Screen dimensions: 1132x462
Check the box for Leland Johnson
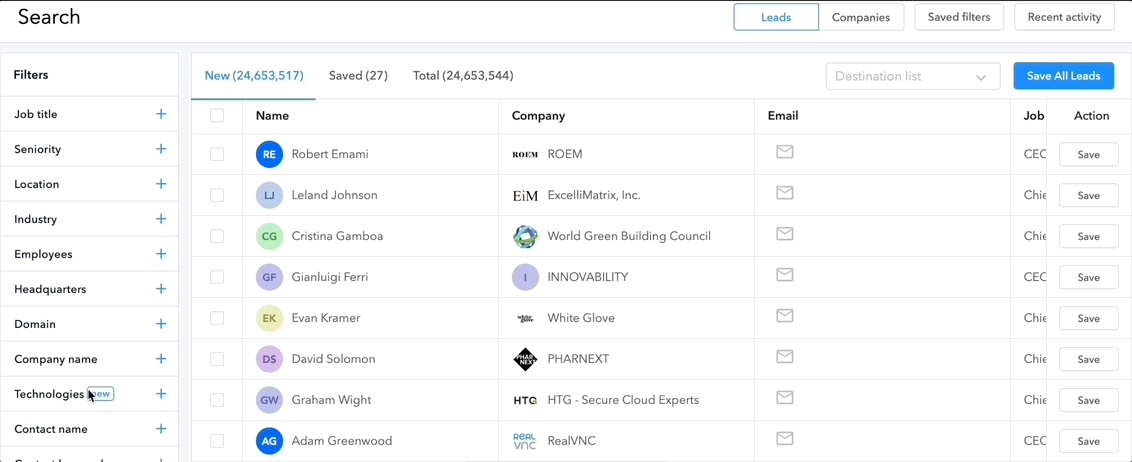point(217,195)
